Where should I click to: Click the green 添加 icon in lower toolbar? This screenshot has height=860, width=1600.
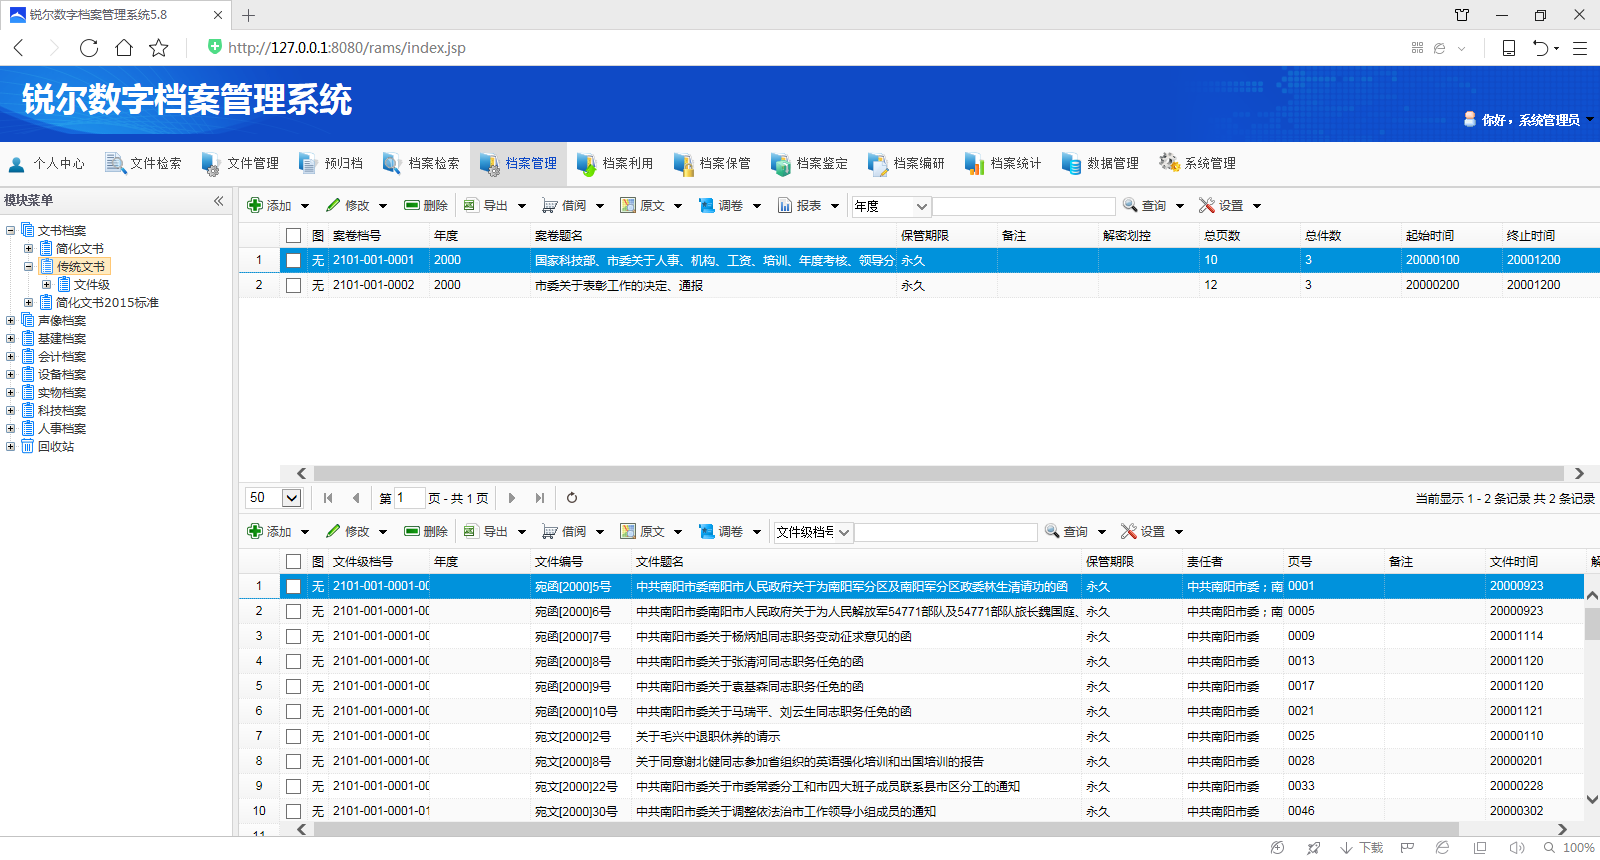point(255,531)
